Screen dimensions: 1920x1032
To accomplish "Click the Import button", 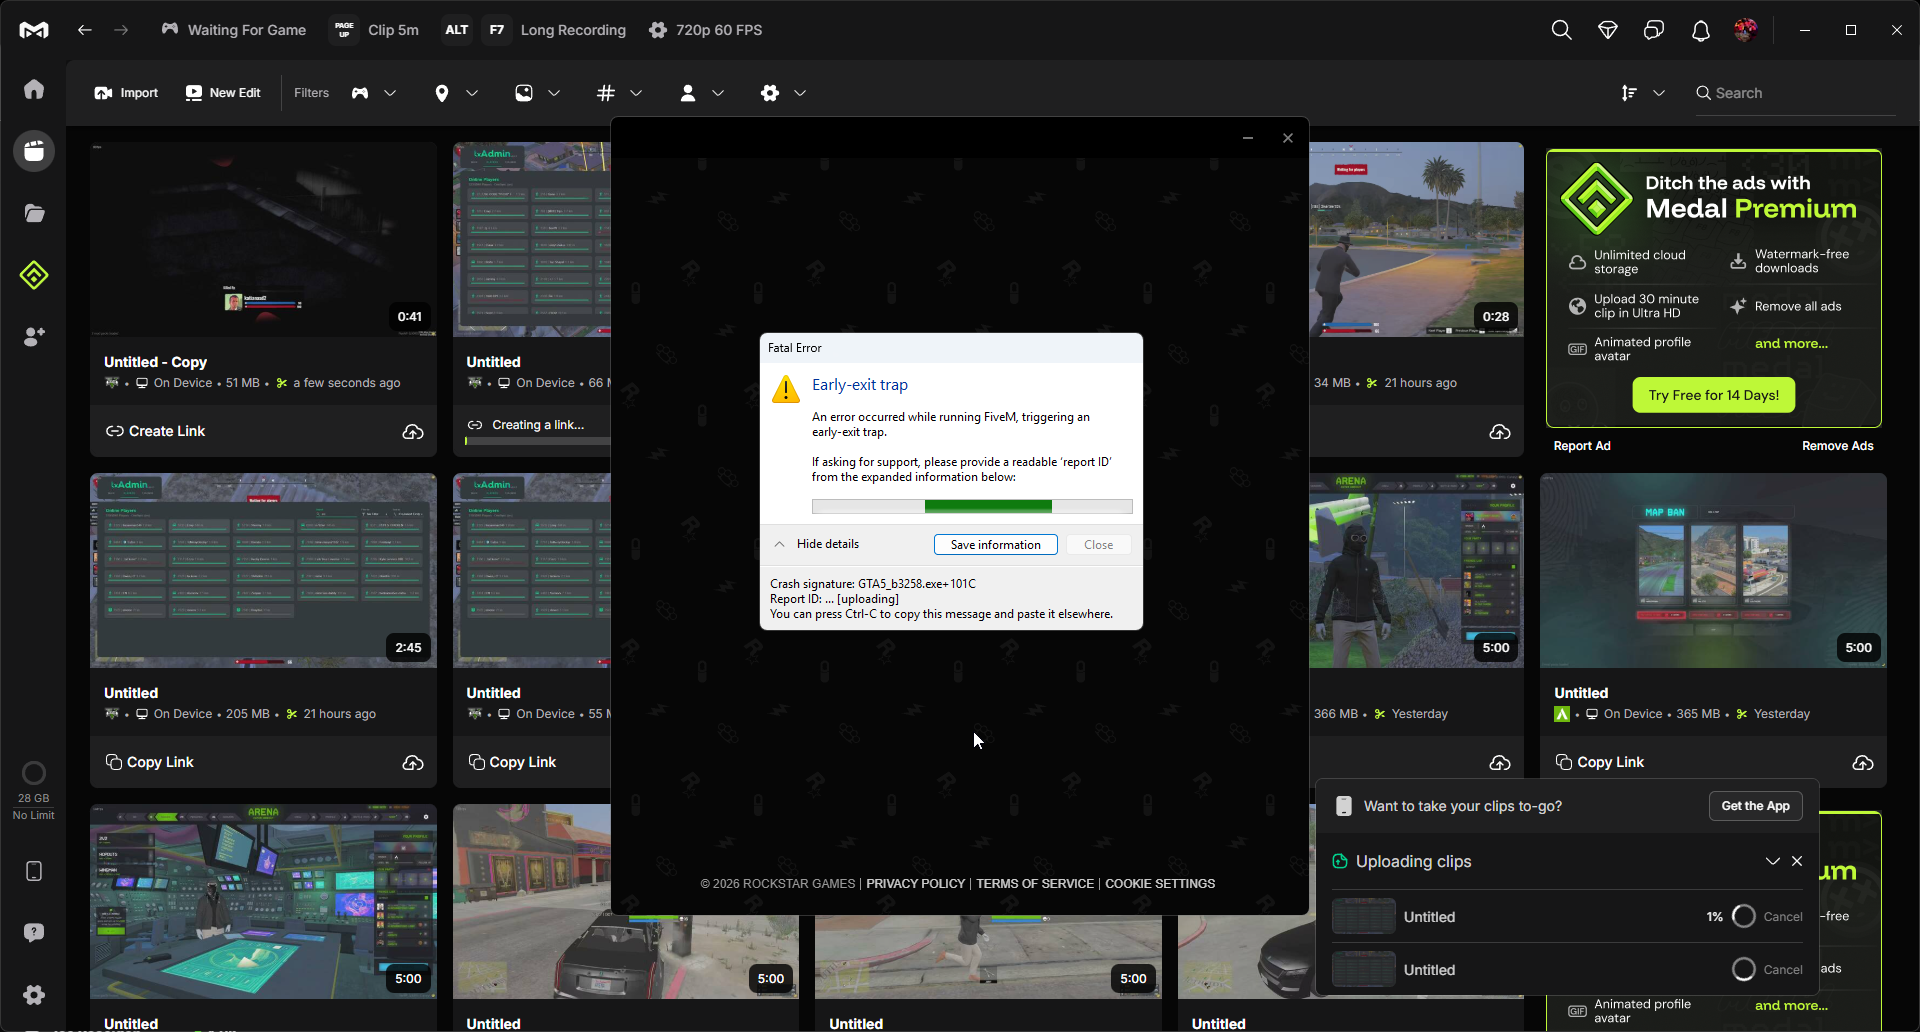I will pos(126,93).
